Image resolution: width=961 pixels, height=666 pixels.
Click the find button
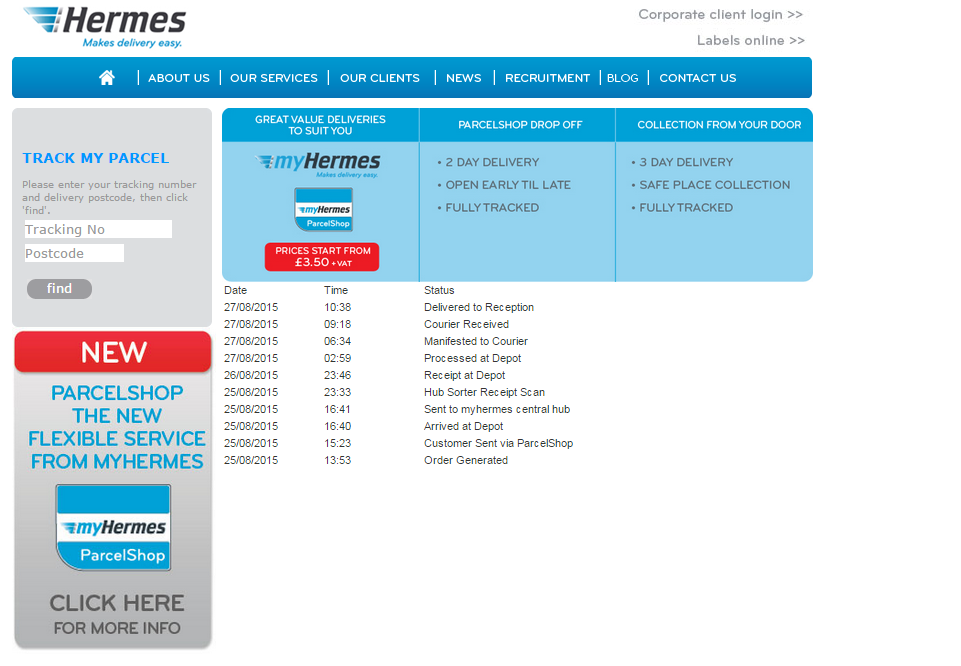pyautogui.click(x=59, y=289)
